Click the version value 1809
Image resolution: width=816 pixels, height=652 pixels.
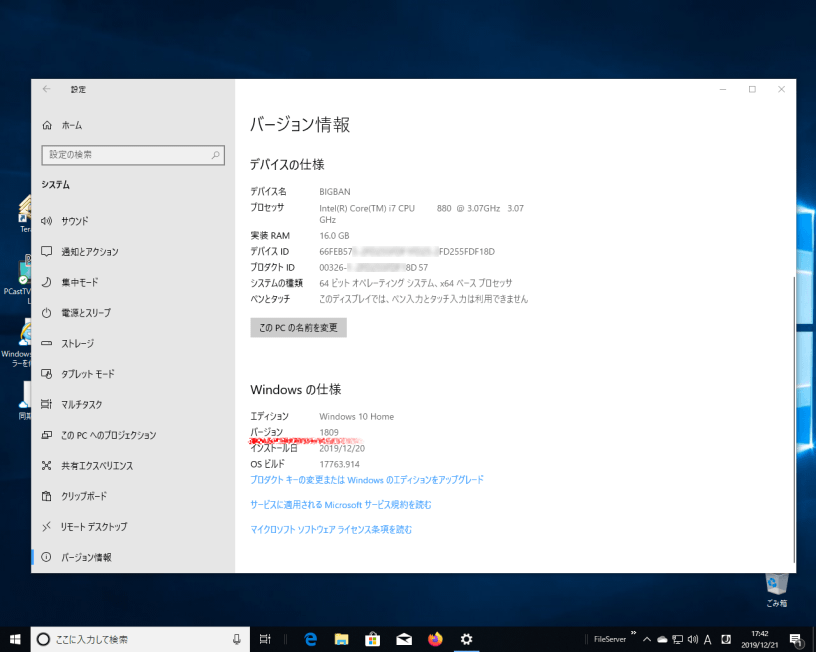tap(329, 432)
